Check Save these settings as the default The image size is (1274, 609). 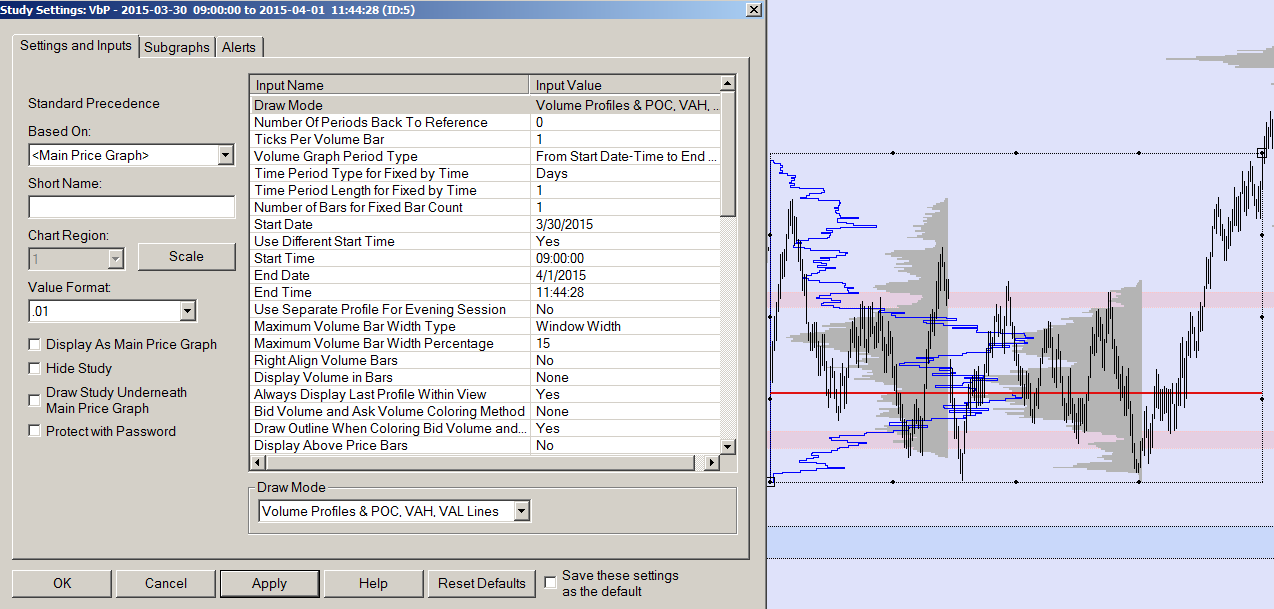point(550,582)
